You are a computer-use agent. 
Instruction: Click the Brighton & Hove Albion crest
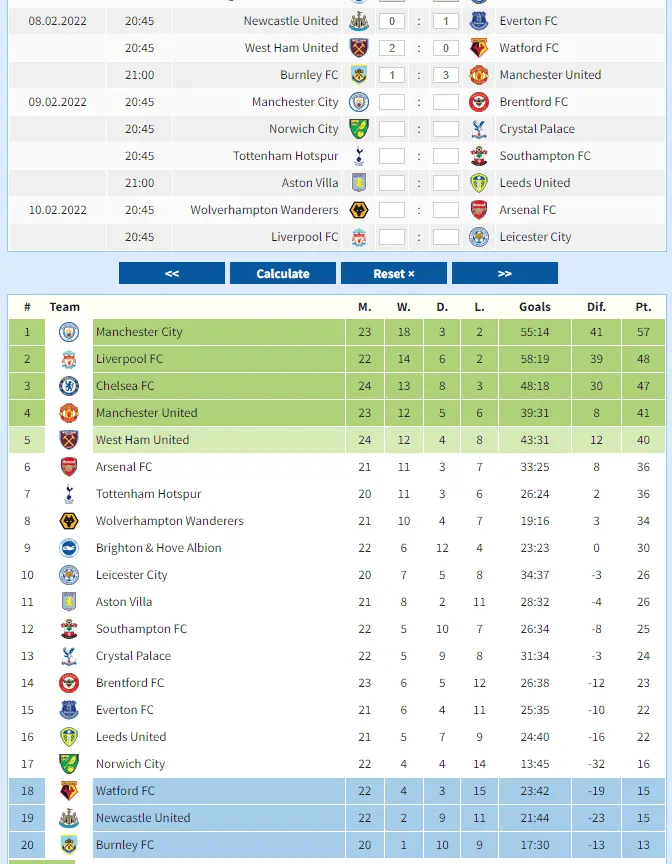pyautogui.click(x=69, y=548)
